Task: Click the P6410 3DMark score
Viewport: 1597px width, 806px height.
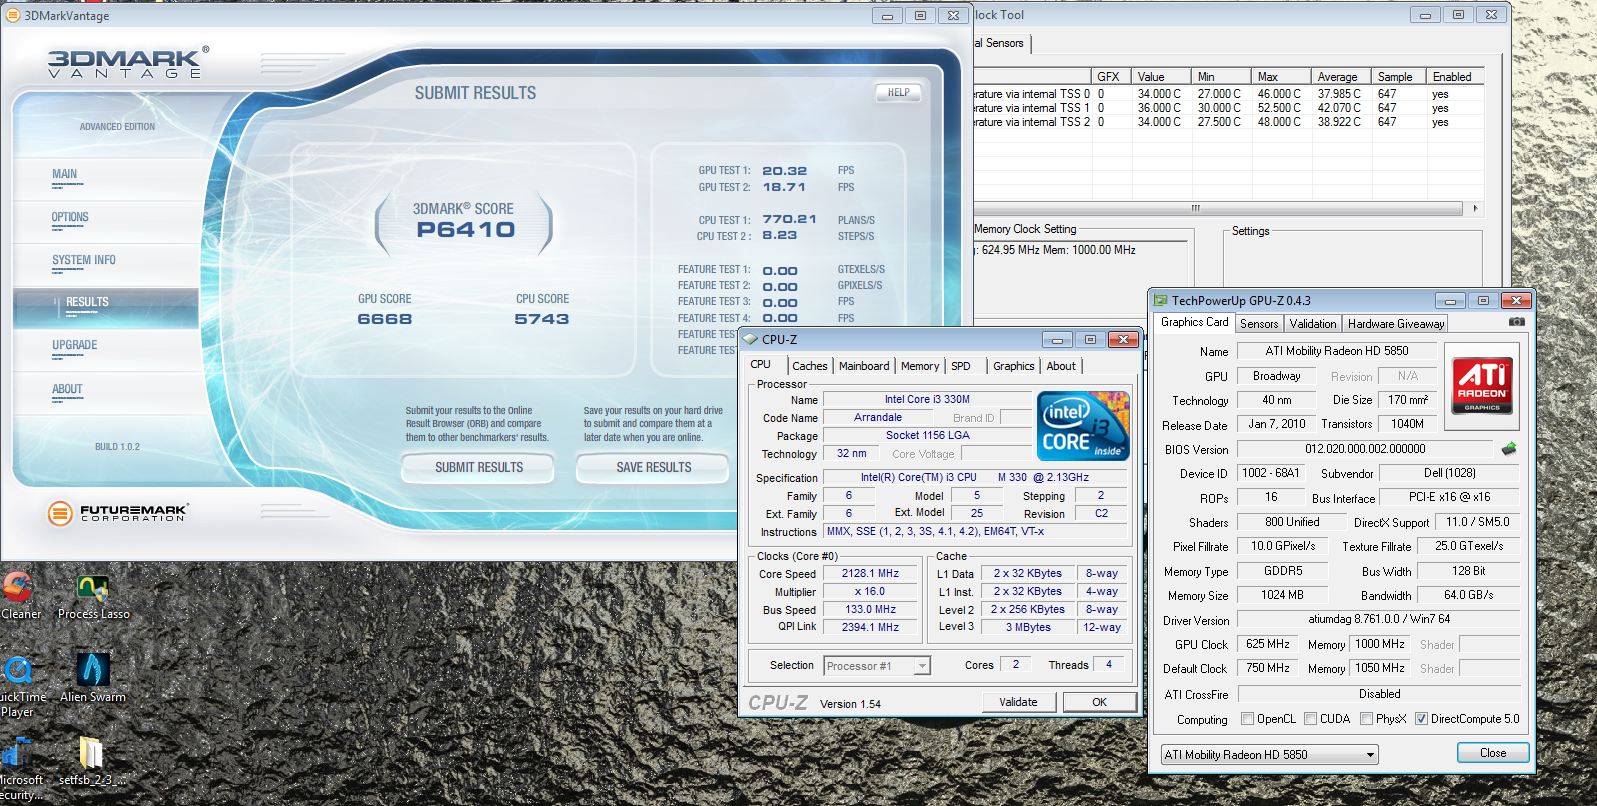Action: coord(465,230)
